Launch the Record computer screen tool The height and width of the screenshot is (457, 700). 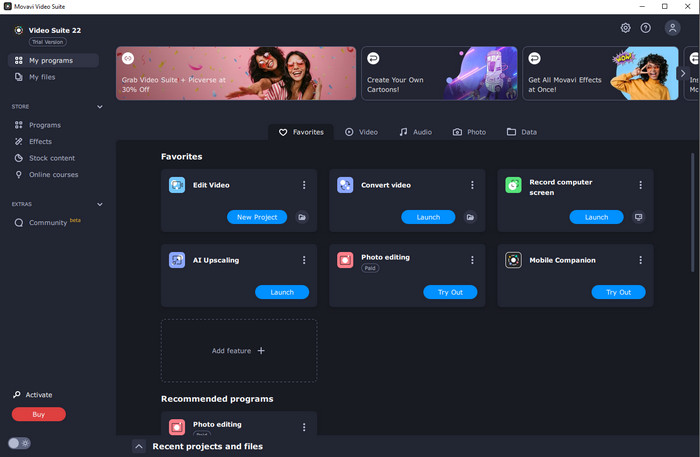[596, 217]
